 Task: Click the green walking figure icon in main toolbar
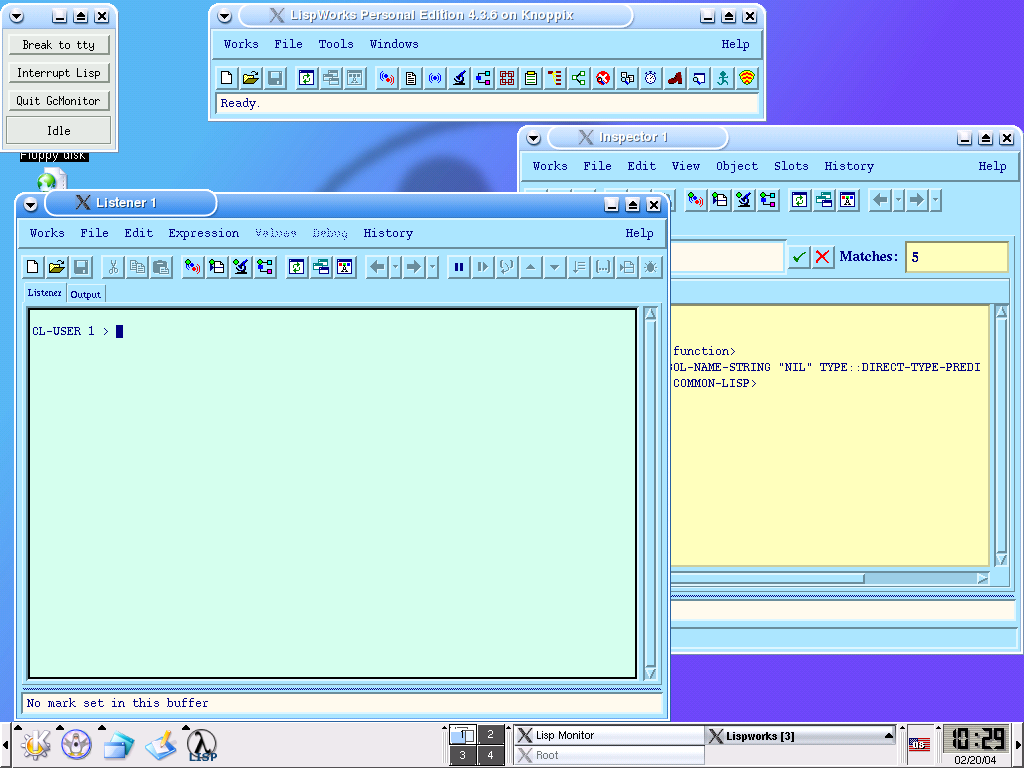tap(723, 78)
